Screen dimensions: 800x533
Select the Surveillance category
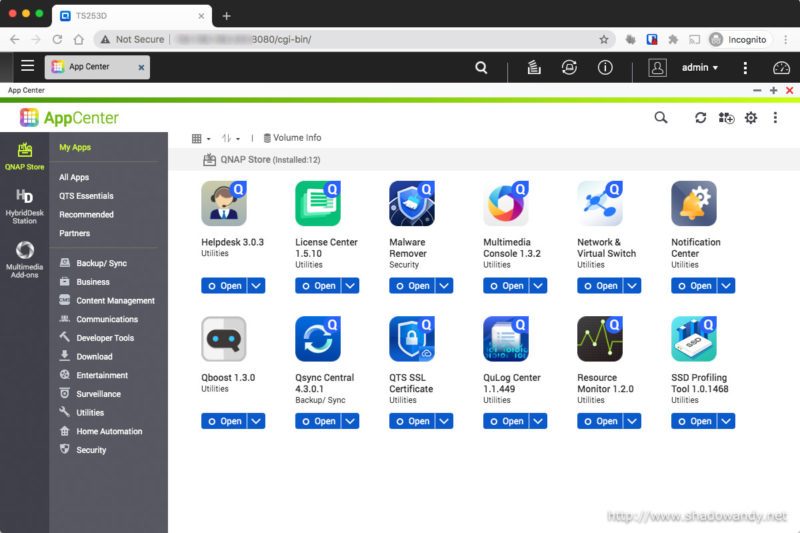tap(98, 394)
